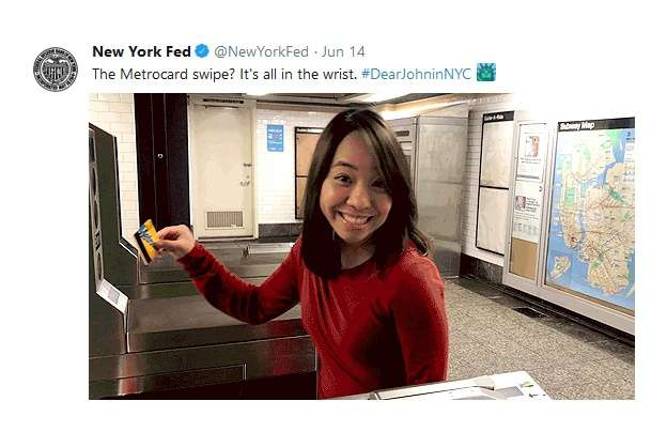
Task: Open the New York Fed profile avatar
Action: click(55, 69)
